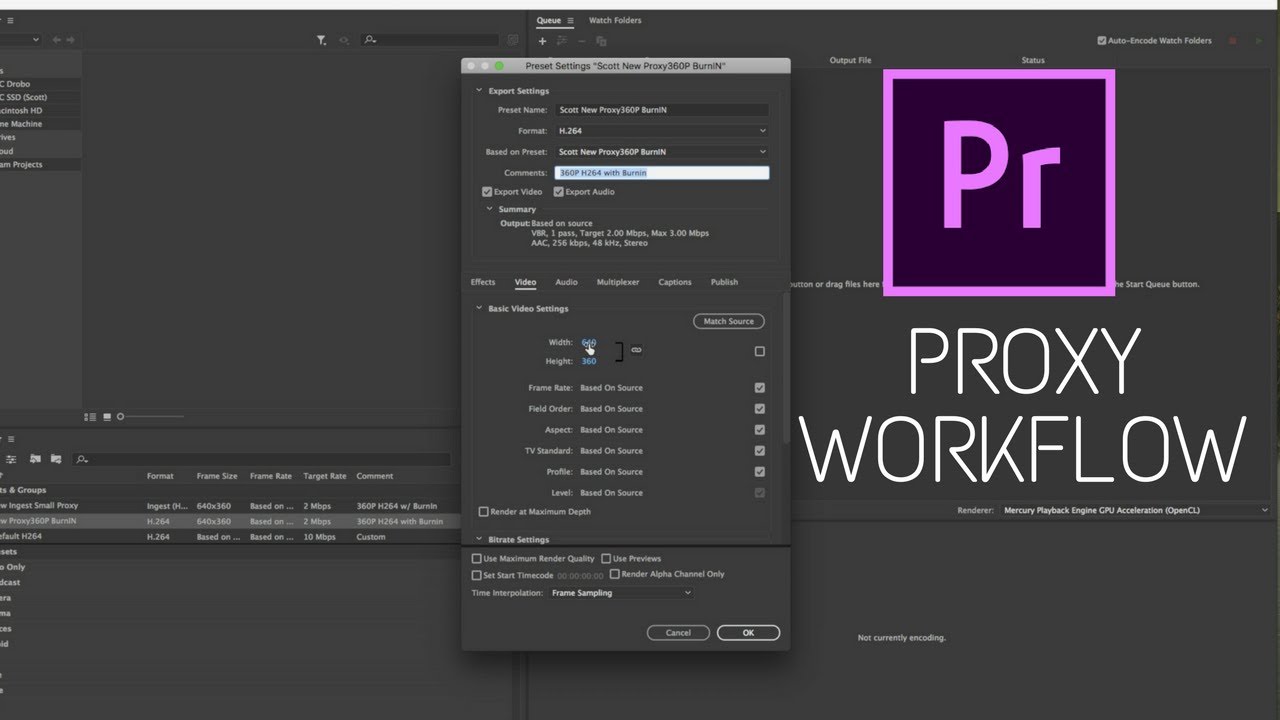Open the Format dropdown showing H.264
1280x720 pixels.
662,131
